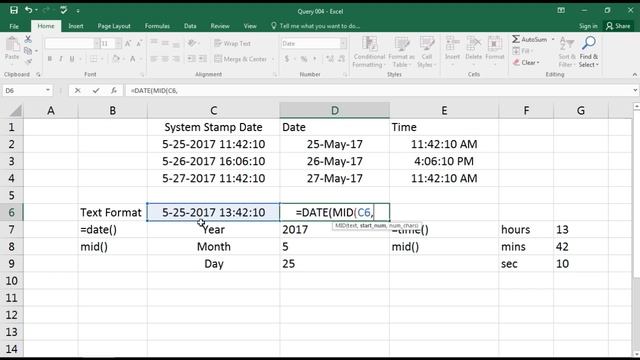Toggle Underline formatting
640x360 pixels.
72,59
